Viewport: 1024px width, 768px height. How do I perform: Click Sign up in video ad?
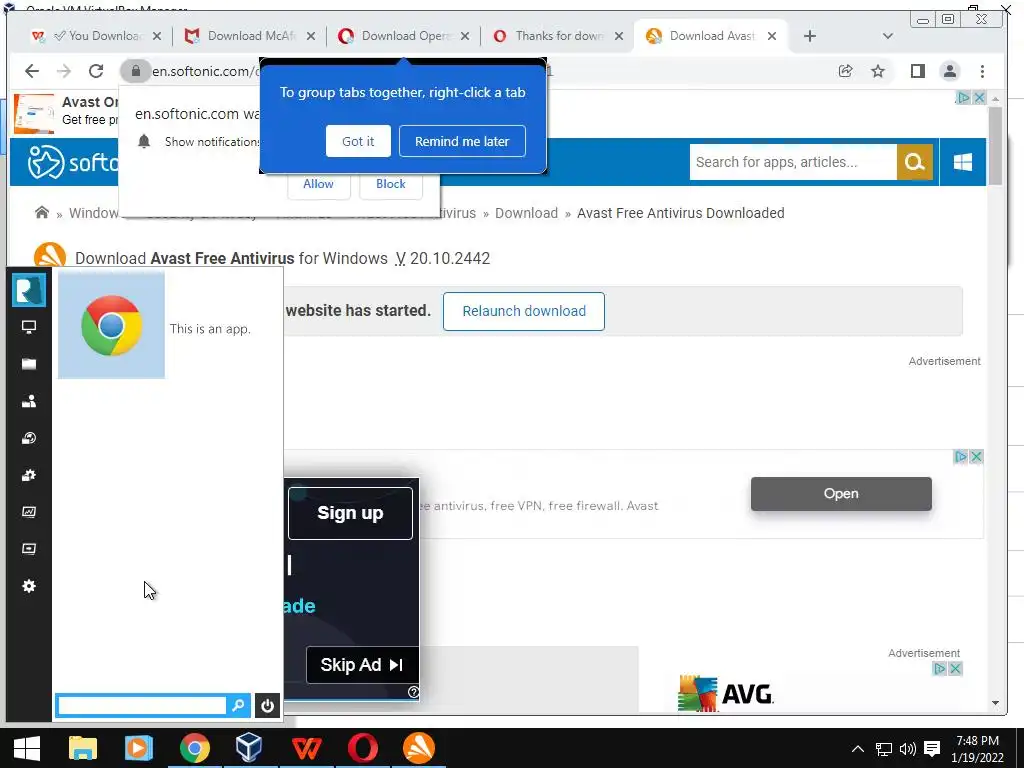coord(350,513)
